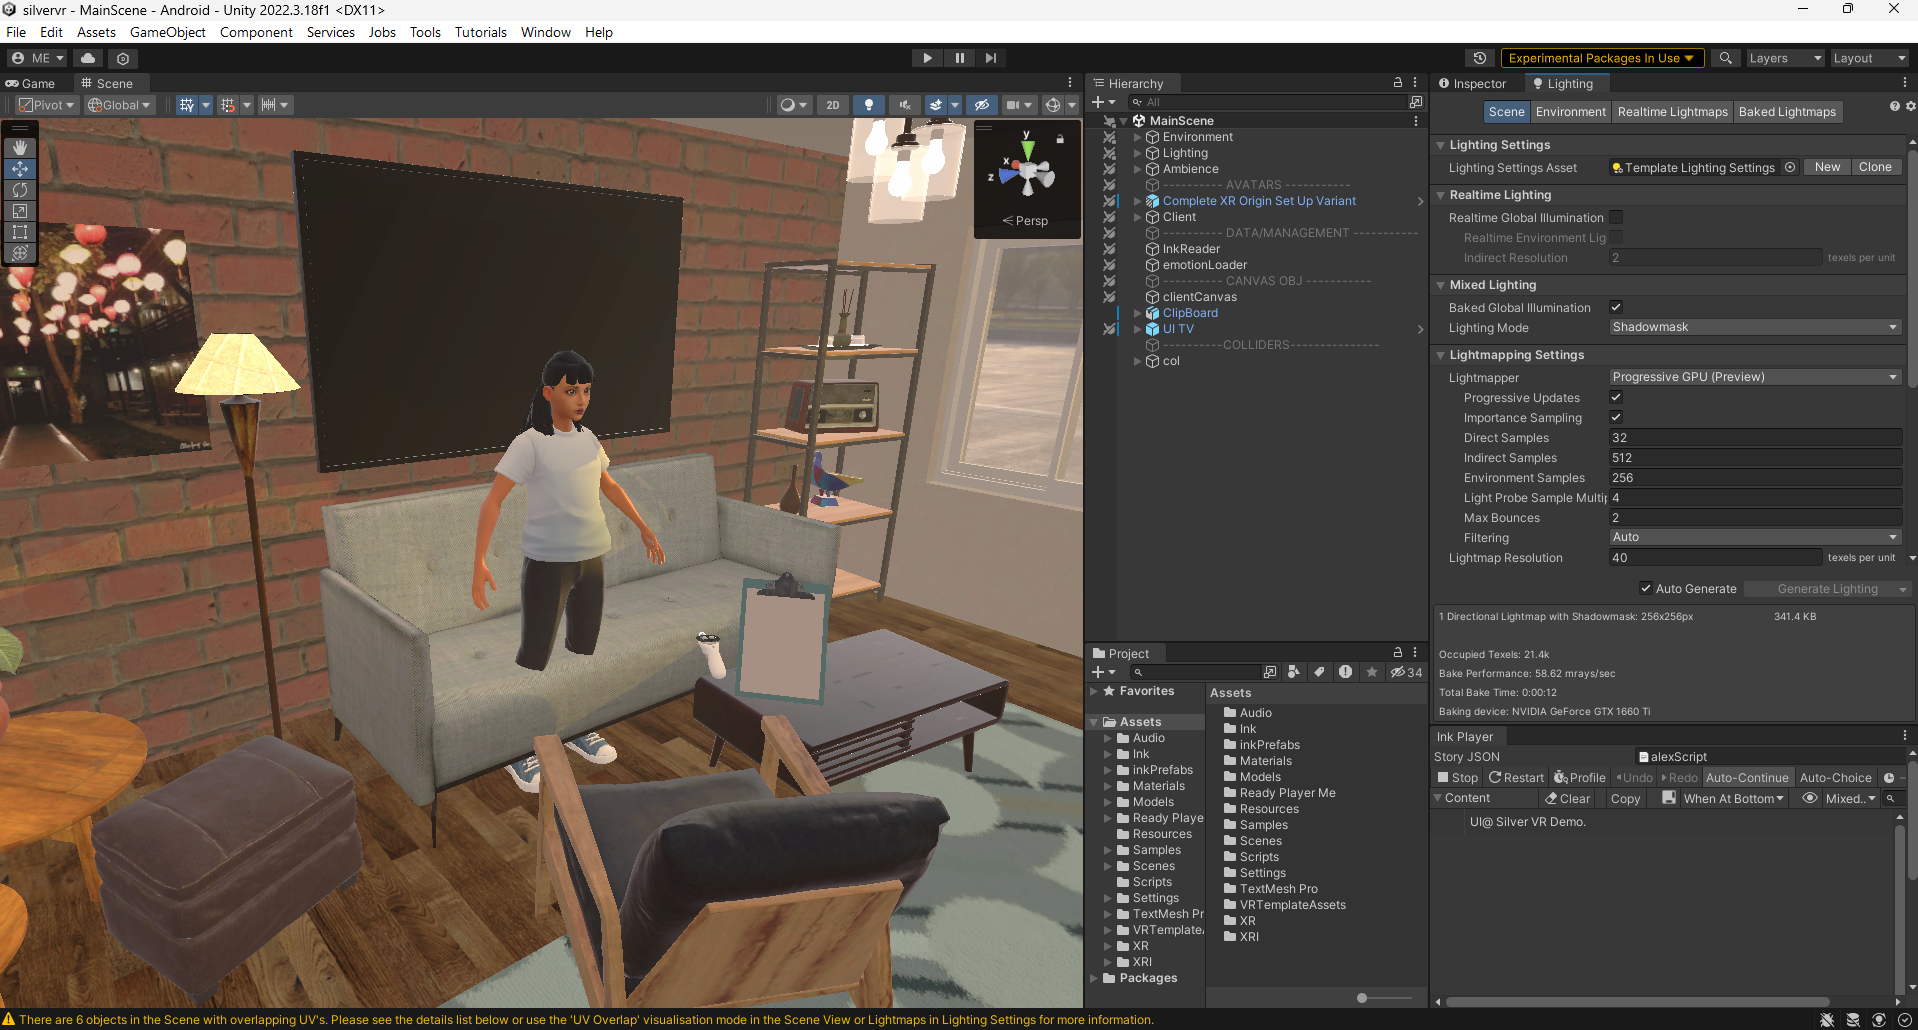
Task: Select the Rotate tool in the scene
Action: [x=20, y=190]
